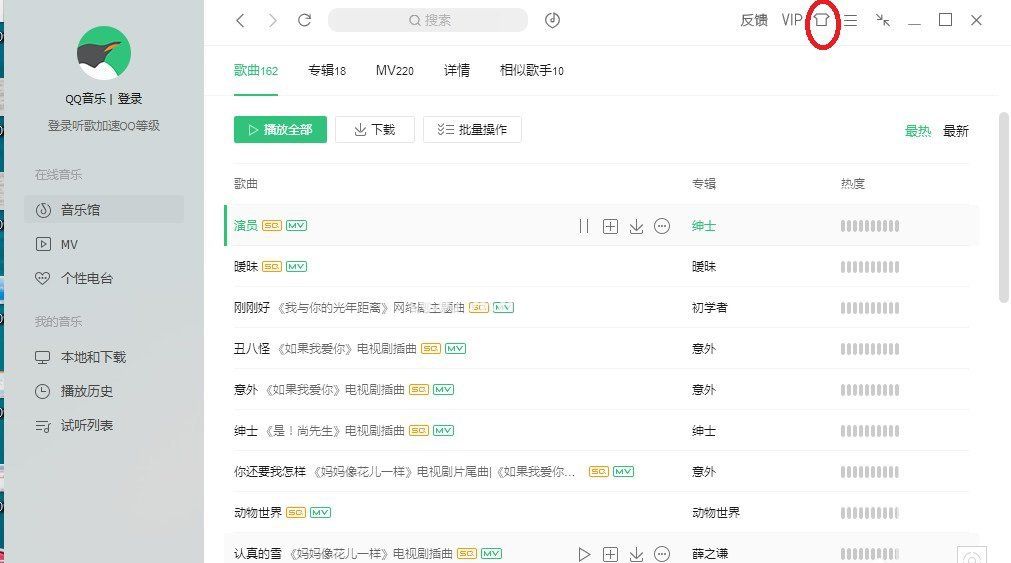Open 反馈 feedback link

pos(754,20)
